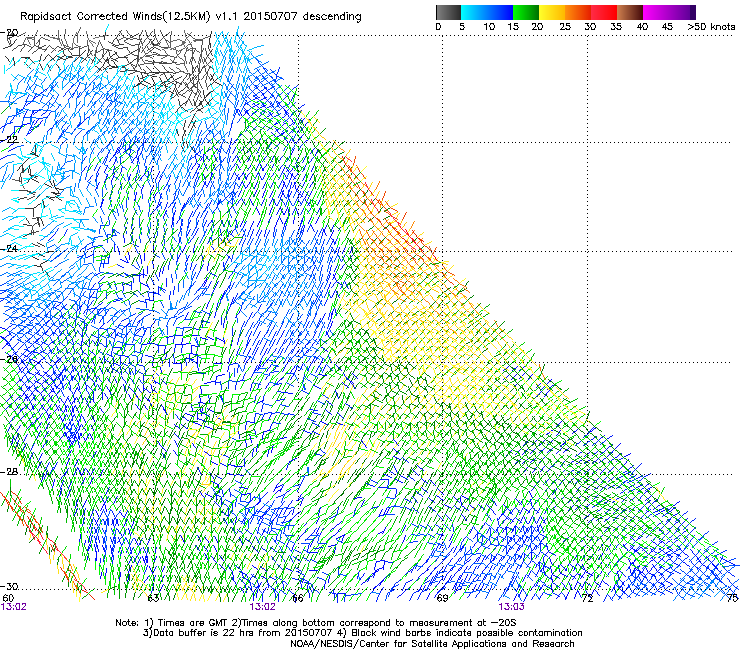Click the yellow 20-25 knots legend segment
This screenshot has width=740, height=650.
point(552,12)
